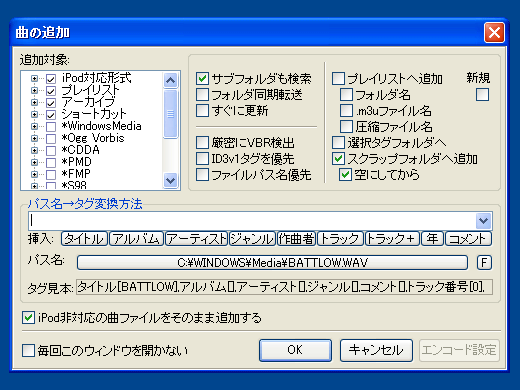
Task: Check the *FMP checkbox
Action: coord(51,175)
